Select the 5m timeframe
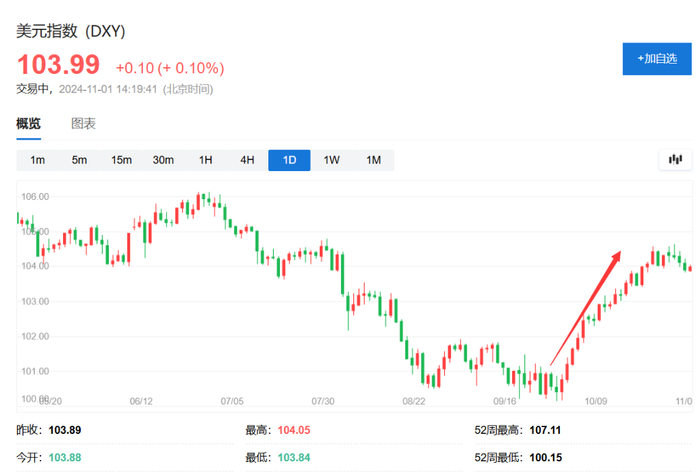The image size is (700, 475). (79, 160)
